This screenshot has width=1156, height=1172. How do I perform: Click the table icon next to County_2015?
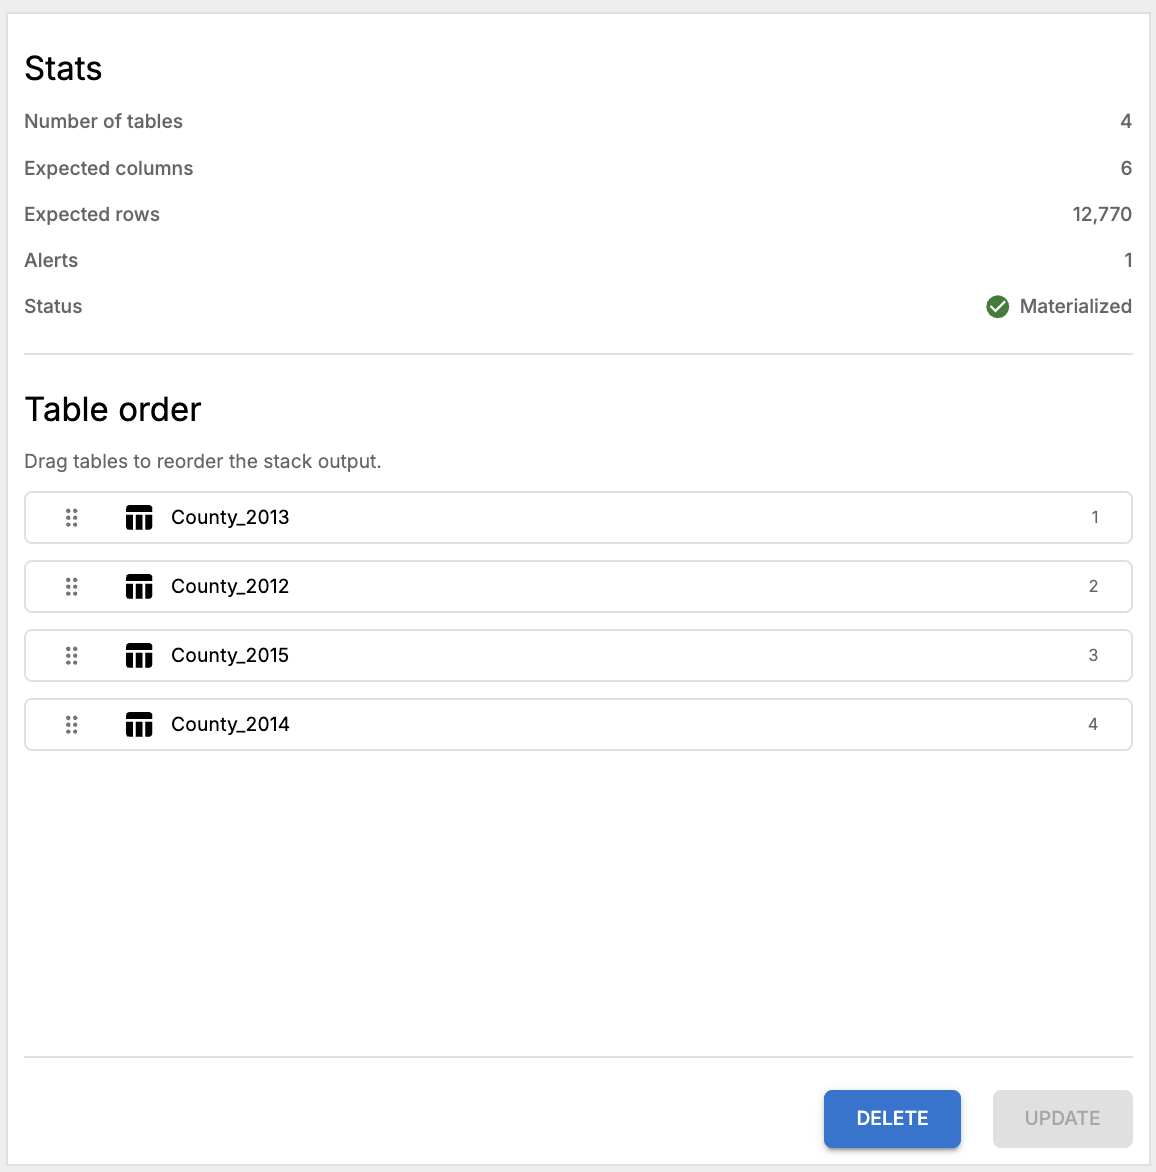pos(139,656)
